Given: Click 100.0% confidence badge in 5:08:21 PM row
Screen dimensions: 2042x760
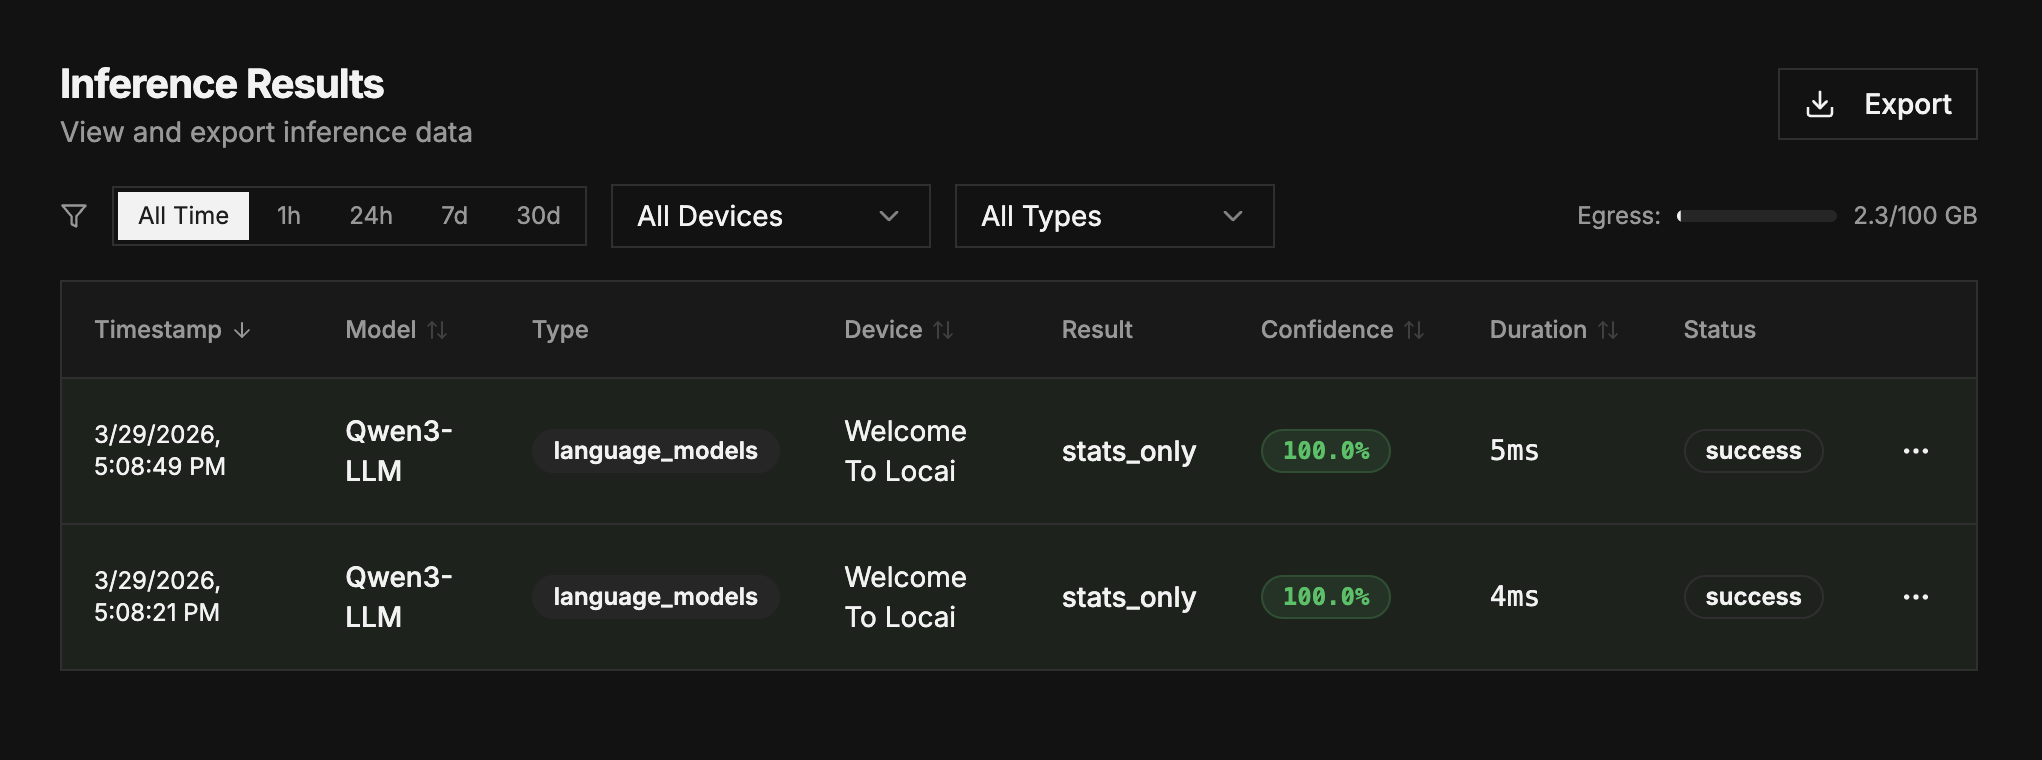Looking at the screenshot, I should 1326,597.
